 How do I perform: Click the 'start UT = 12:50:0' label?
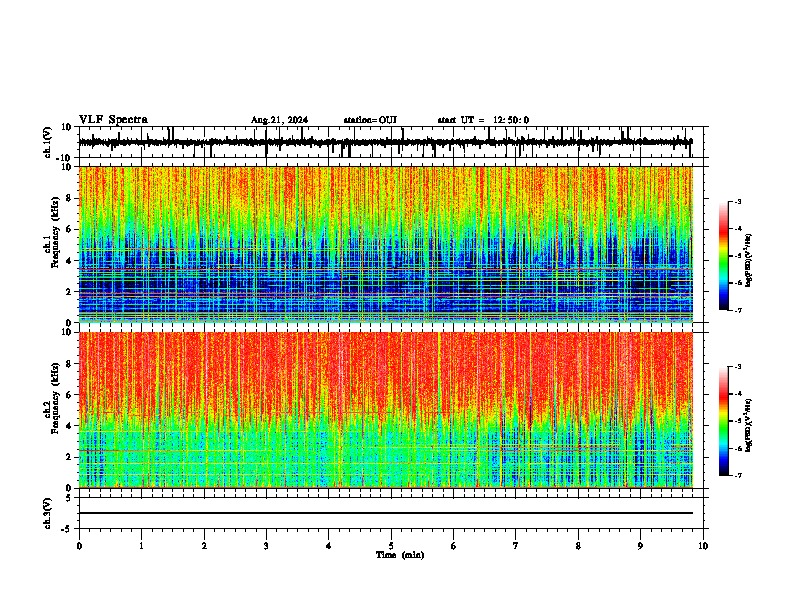pos(483,120)
